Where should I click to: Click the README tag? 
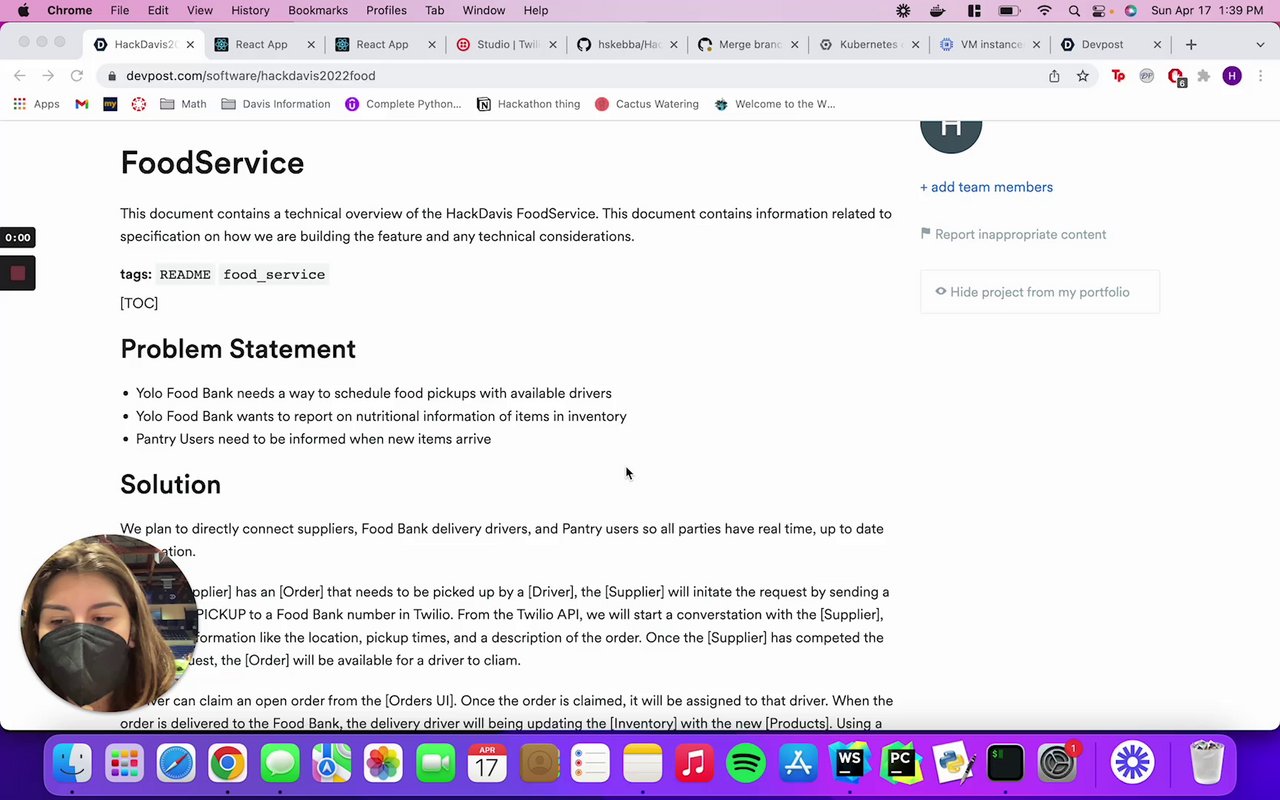[x=185, y=274]
